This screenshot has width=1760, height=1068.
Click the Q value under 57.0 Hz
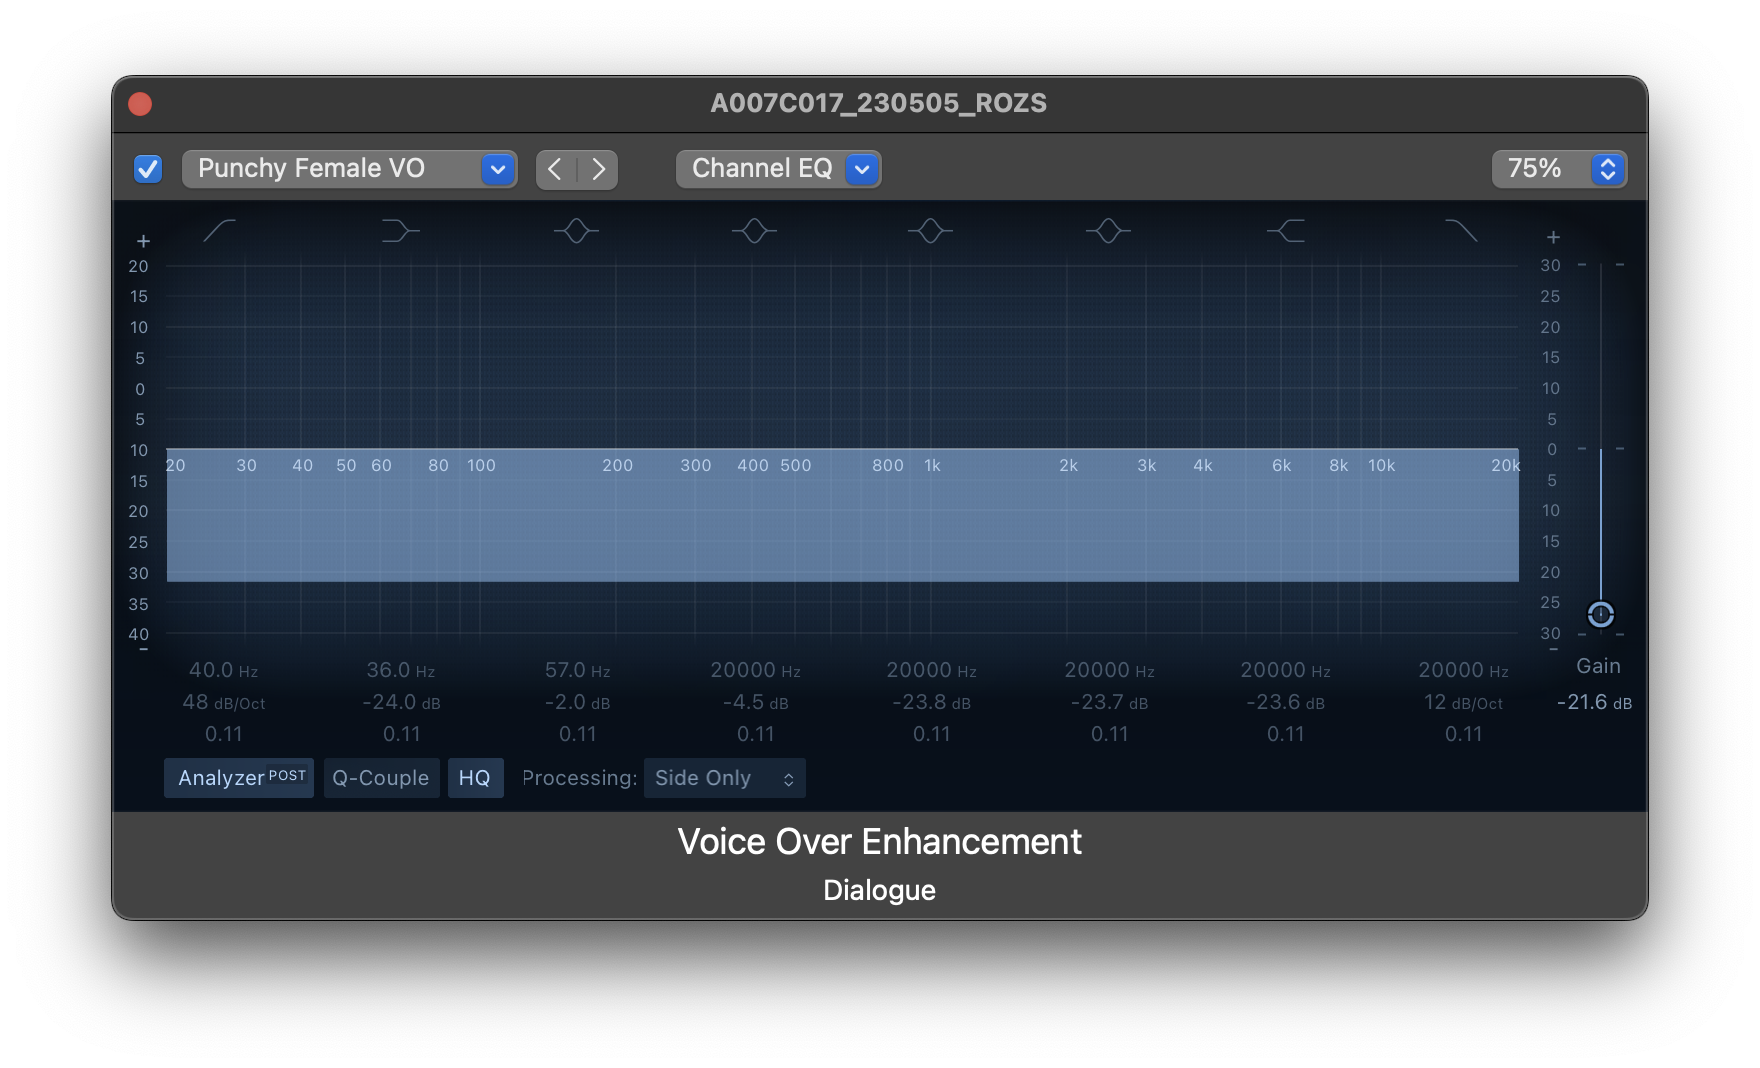(578, 734)
